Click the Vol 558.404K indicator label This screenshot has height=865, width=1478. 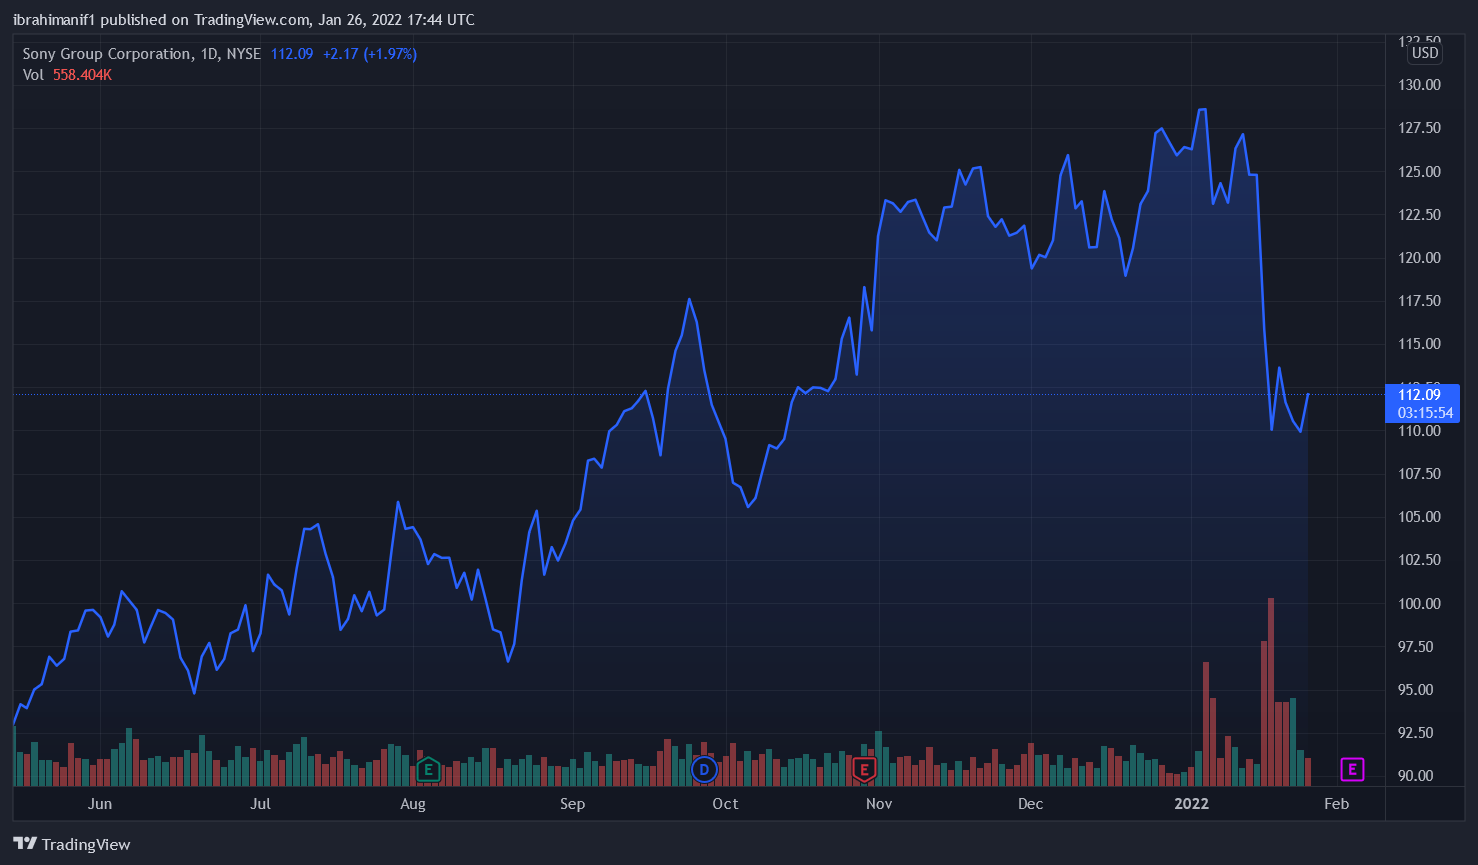click(67, 75)
